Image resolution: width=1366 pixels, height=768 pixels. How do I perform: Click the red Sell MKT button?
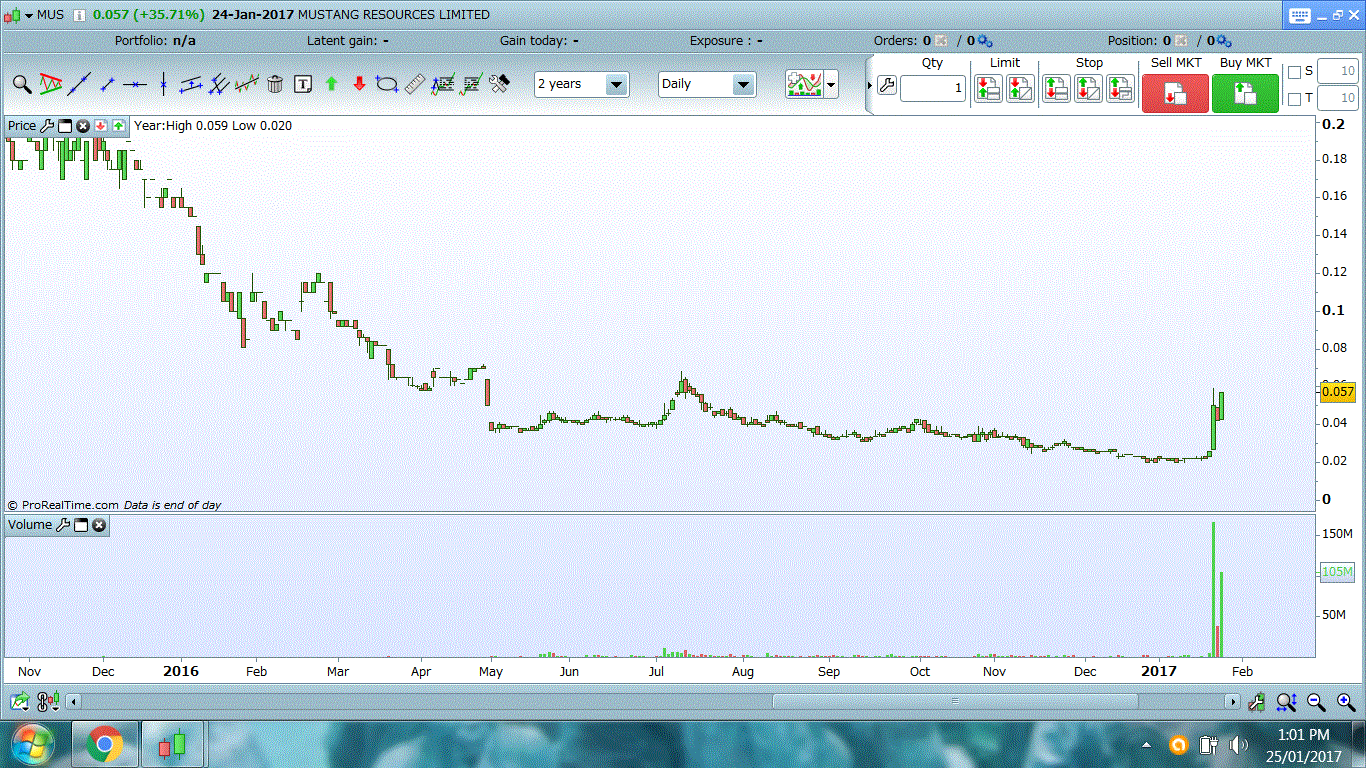pos(1176,93)
